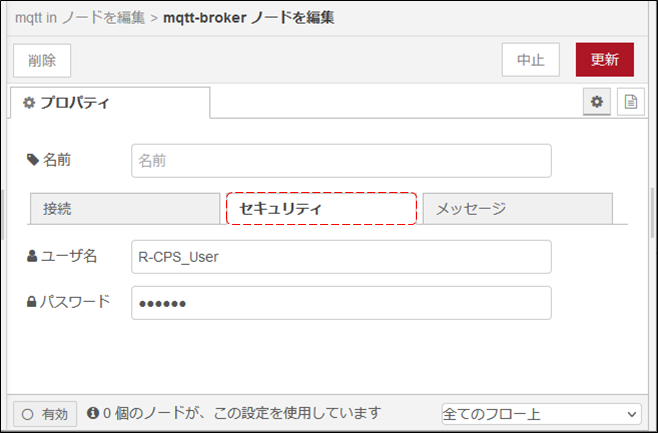Cancel editing with the 中止 button
This screenshot has height=433, width=658.
[530, 60]
